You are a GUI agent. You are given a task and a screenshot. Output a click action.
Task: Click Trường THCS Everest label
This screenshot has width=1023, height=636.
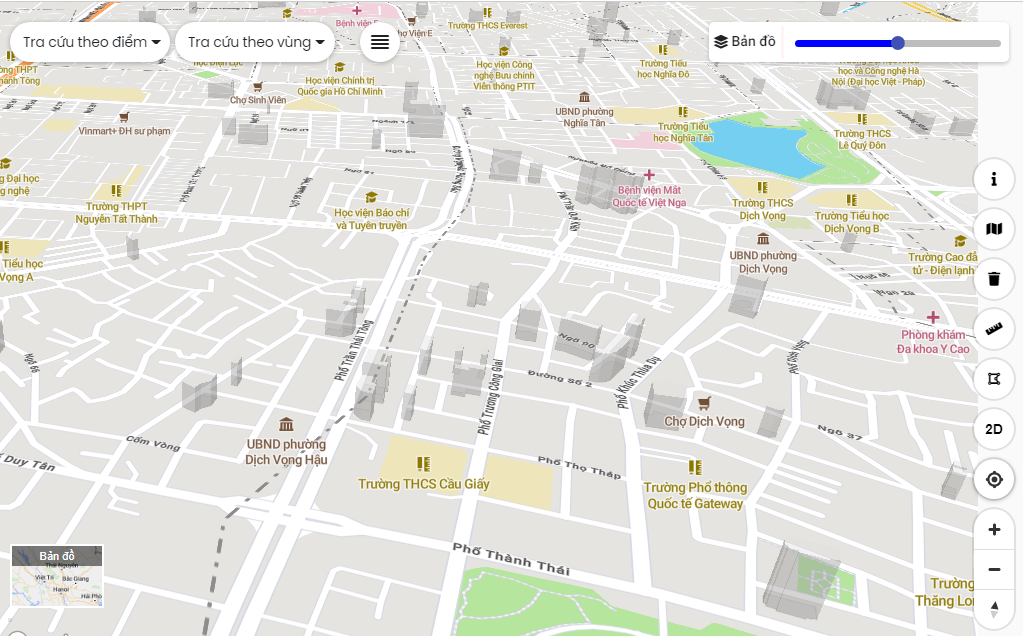487,25
